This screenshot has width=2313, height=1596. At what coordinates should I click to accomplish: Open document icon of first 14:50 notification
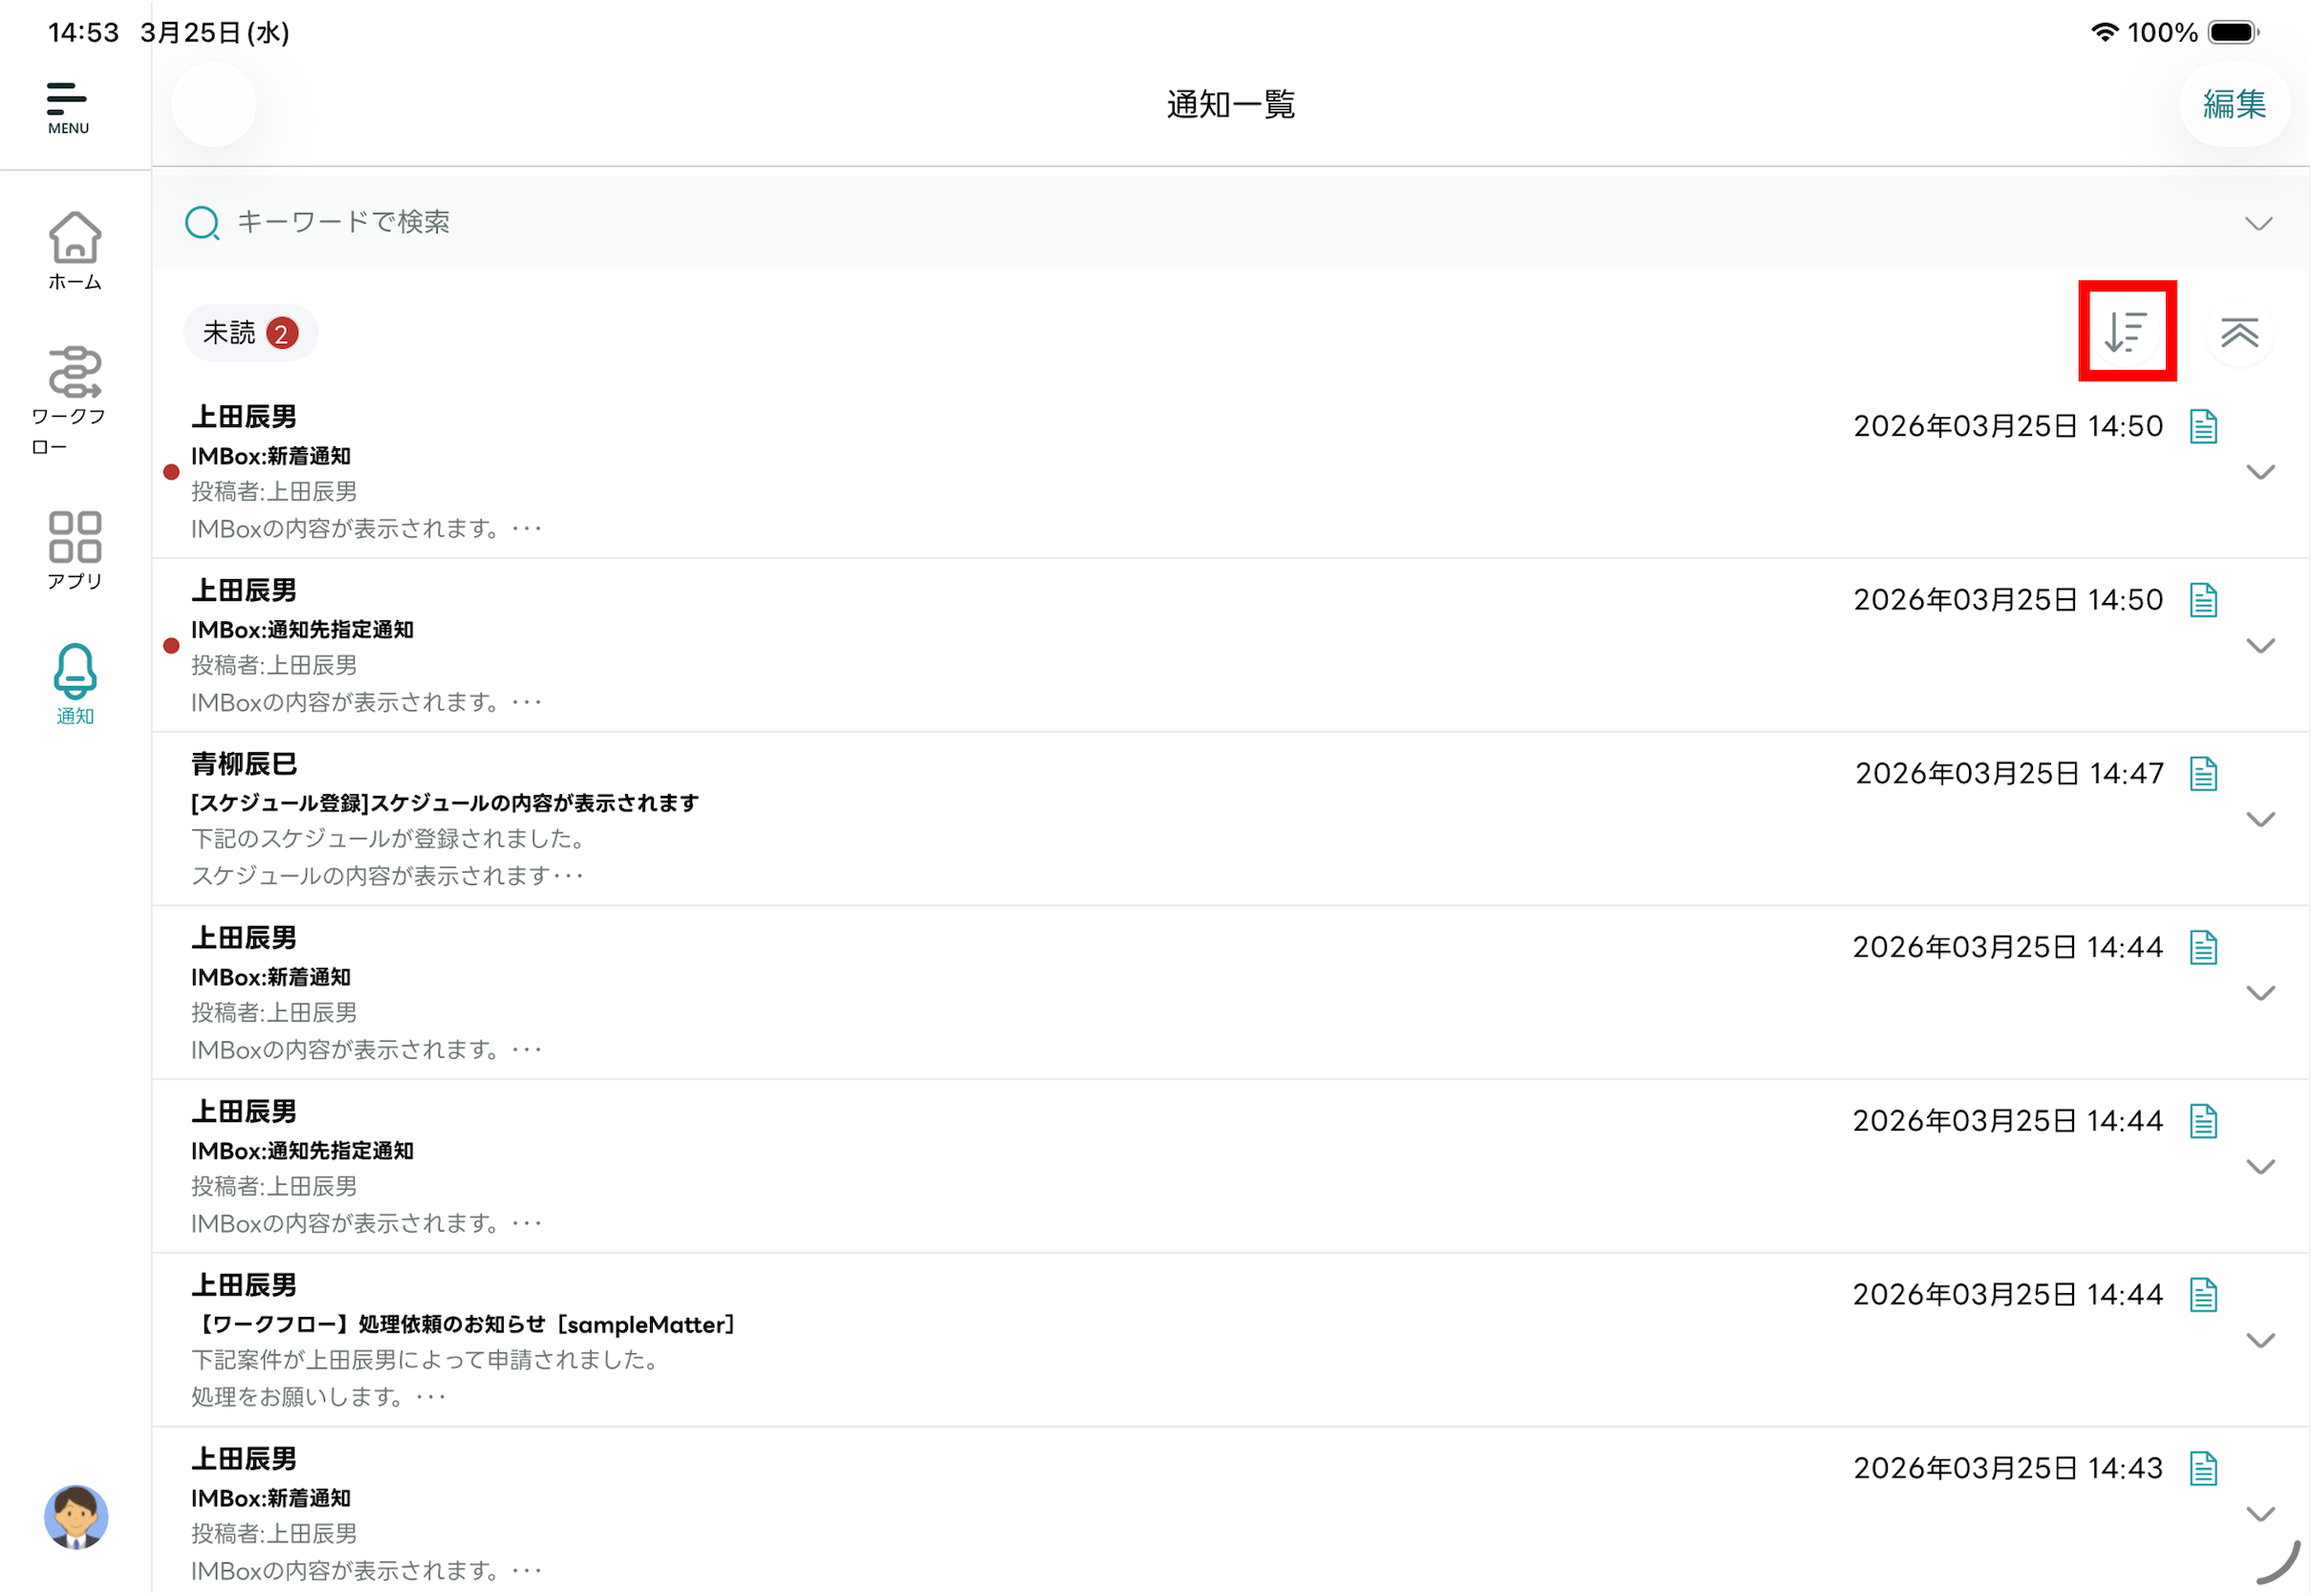pyautogui.click(x=2203, y=427)
